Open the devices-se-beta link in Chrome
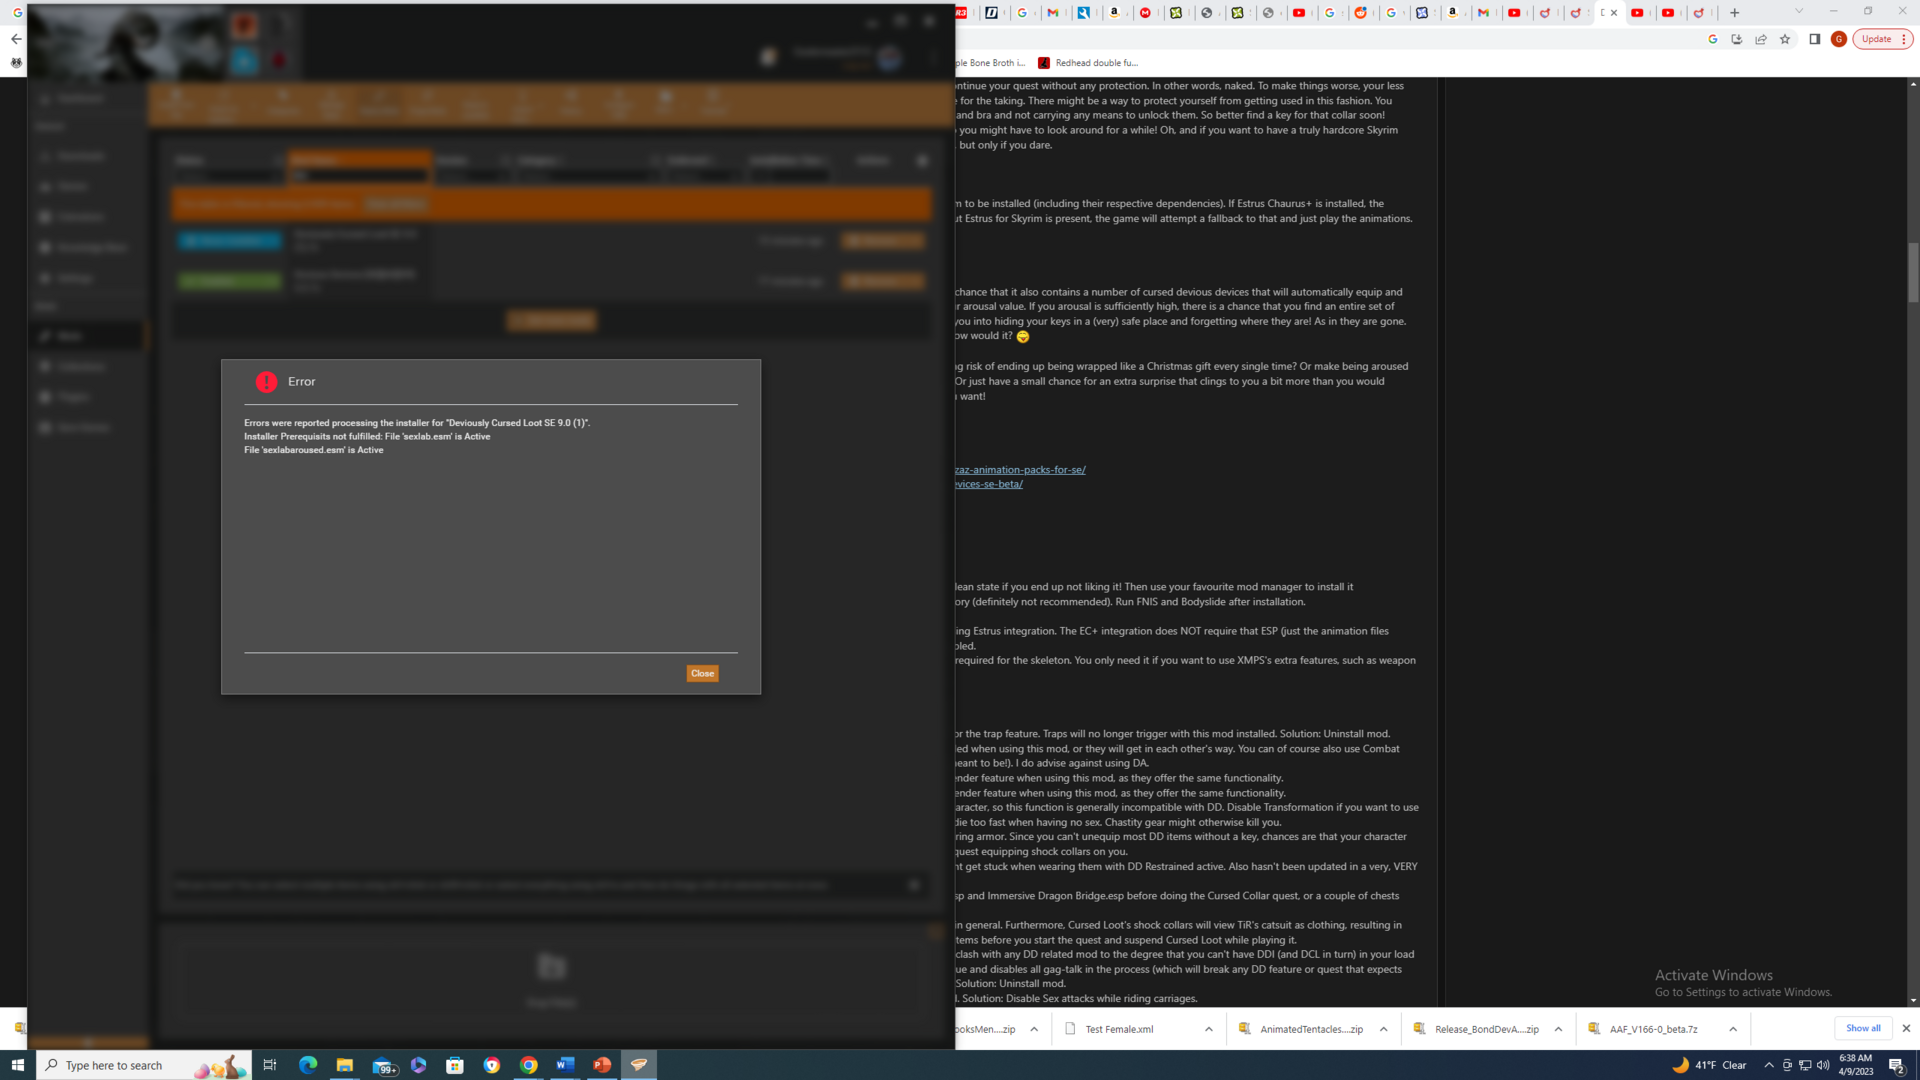The image size is (1920, 1080). 989,484
